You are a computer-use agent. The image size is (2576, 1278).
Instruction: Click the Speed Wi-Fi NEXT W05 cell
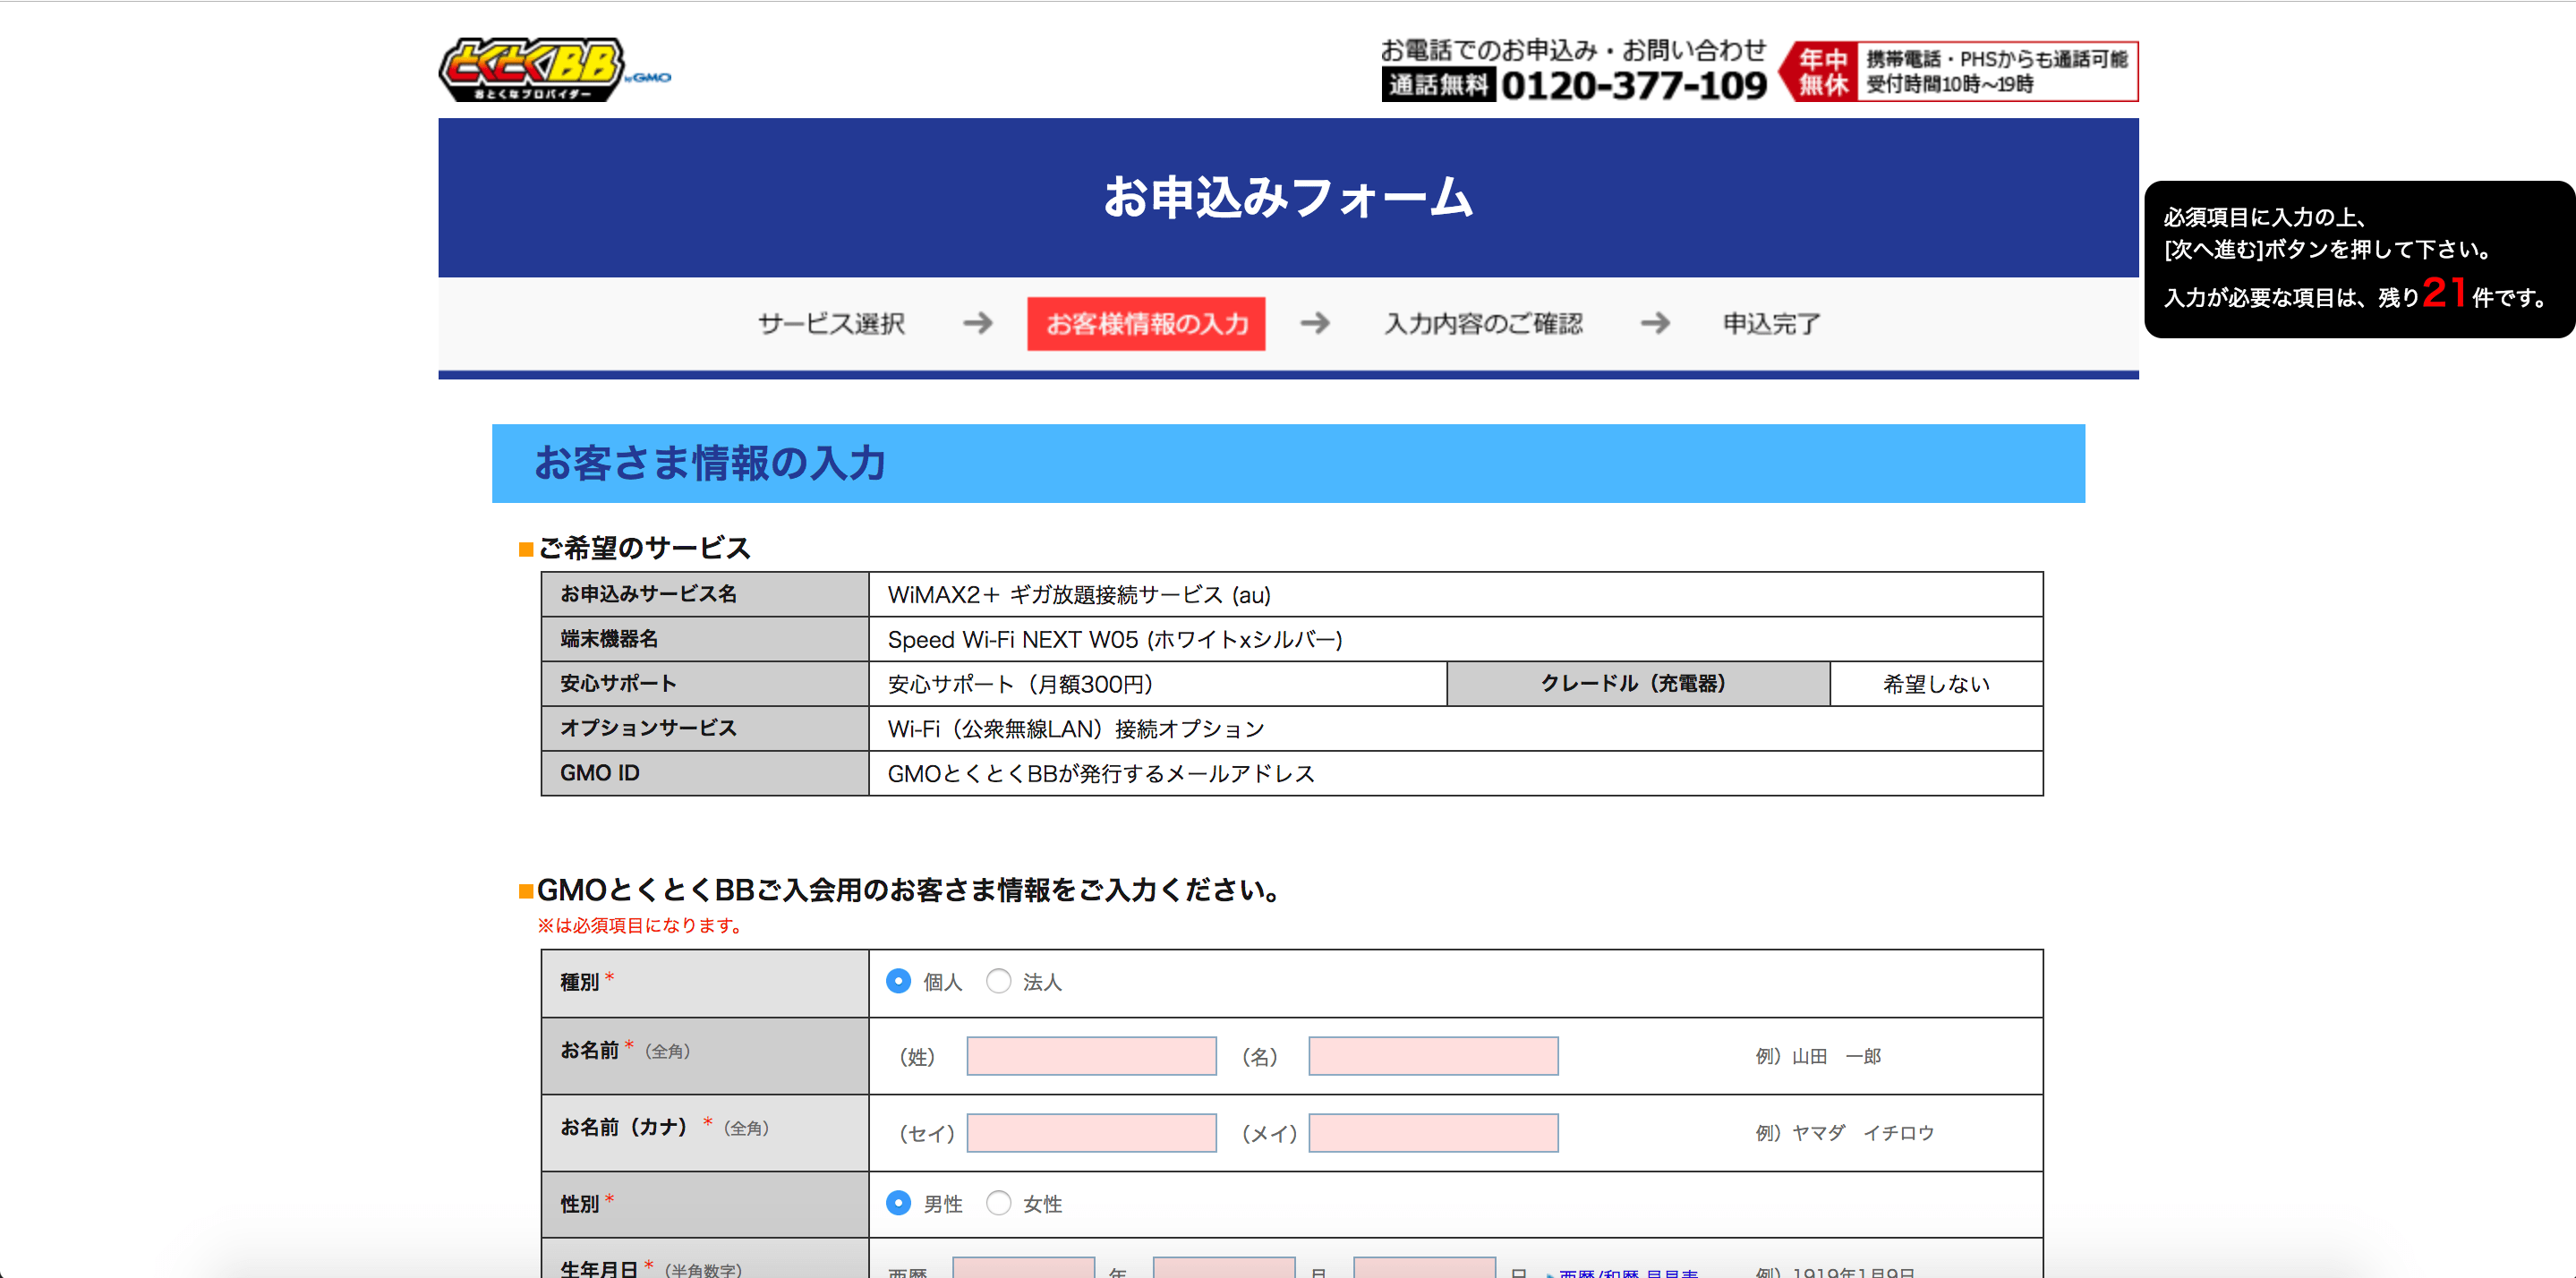click(x=1455, y=639)
